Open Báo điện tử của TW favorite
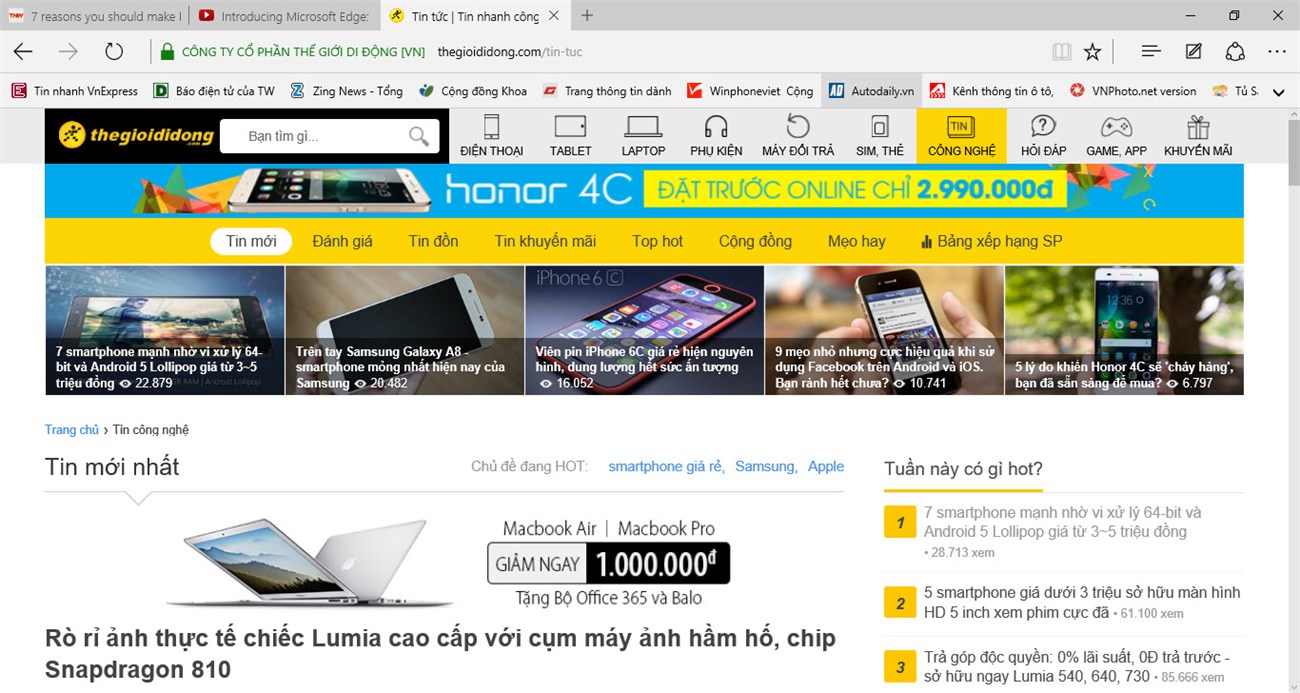 (214, 91)
